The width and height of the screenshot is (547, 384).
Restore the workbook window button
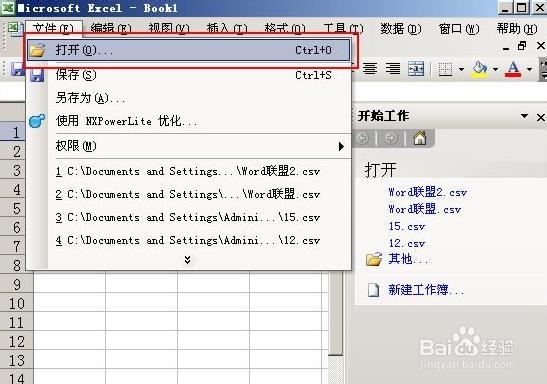pos(523,45)
